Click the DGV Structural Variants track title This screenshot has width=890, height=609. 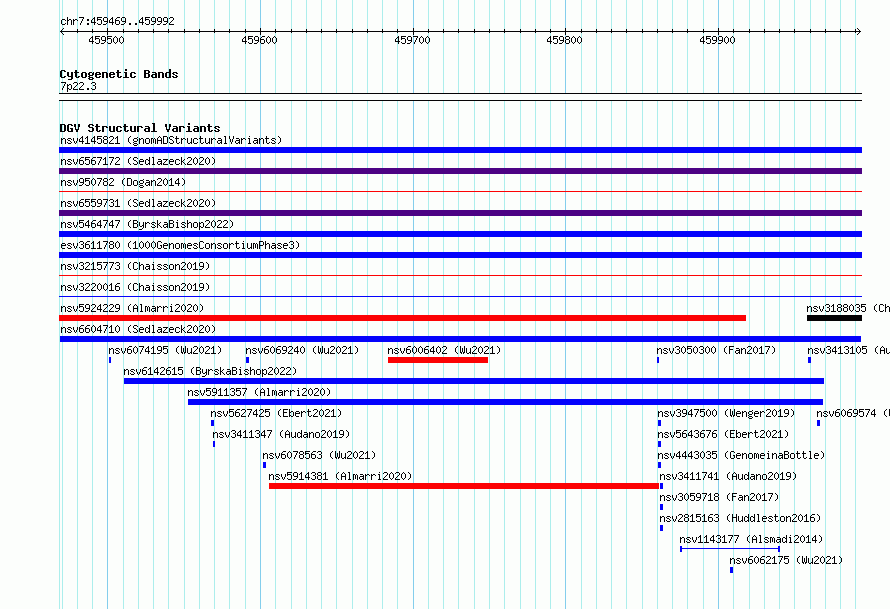point(140,128)
